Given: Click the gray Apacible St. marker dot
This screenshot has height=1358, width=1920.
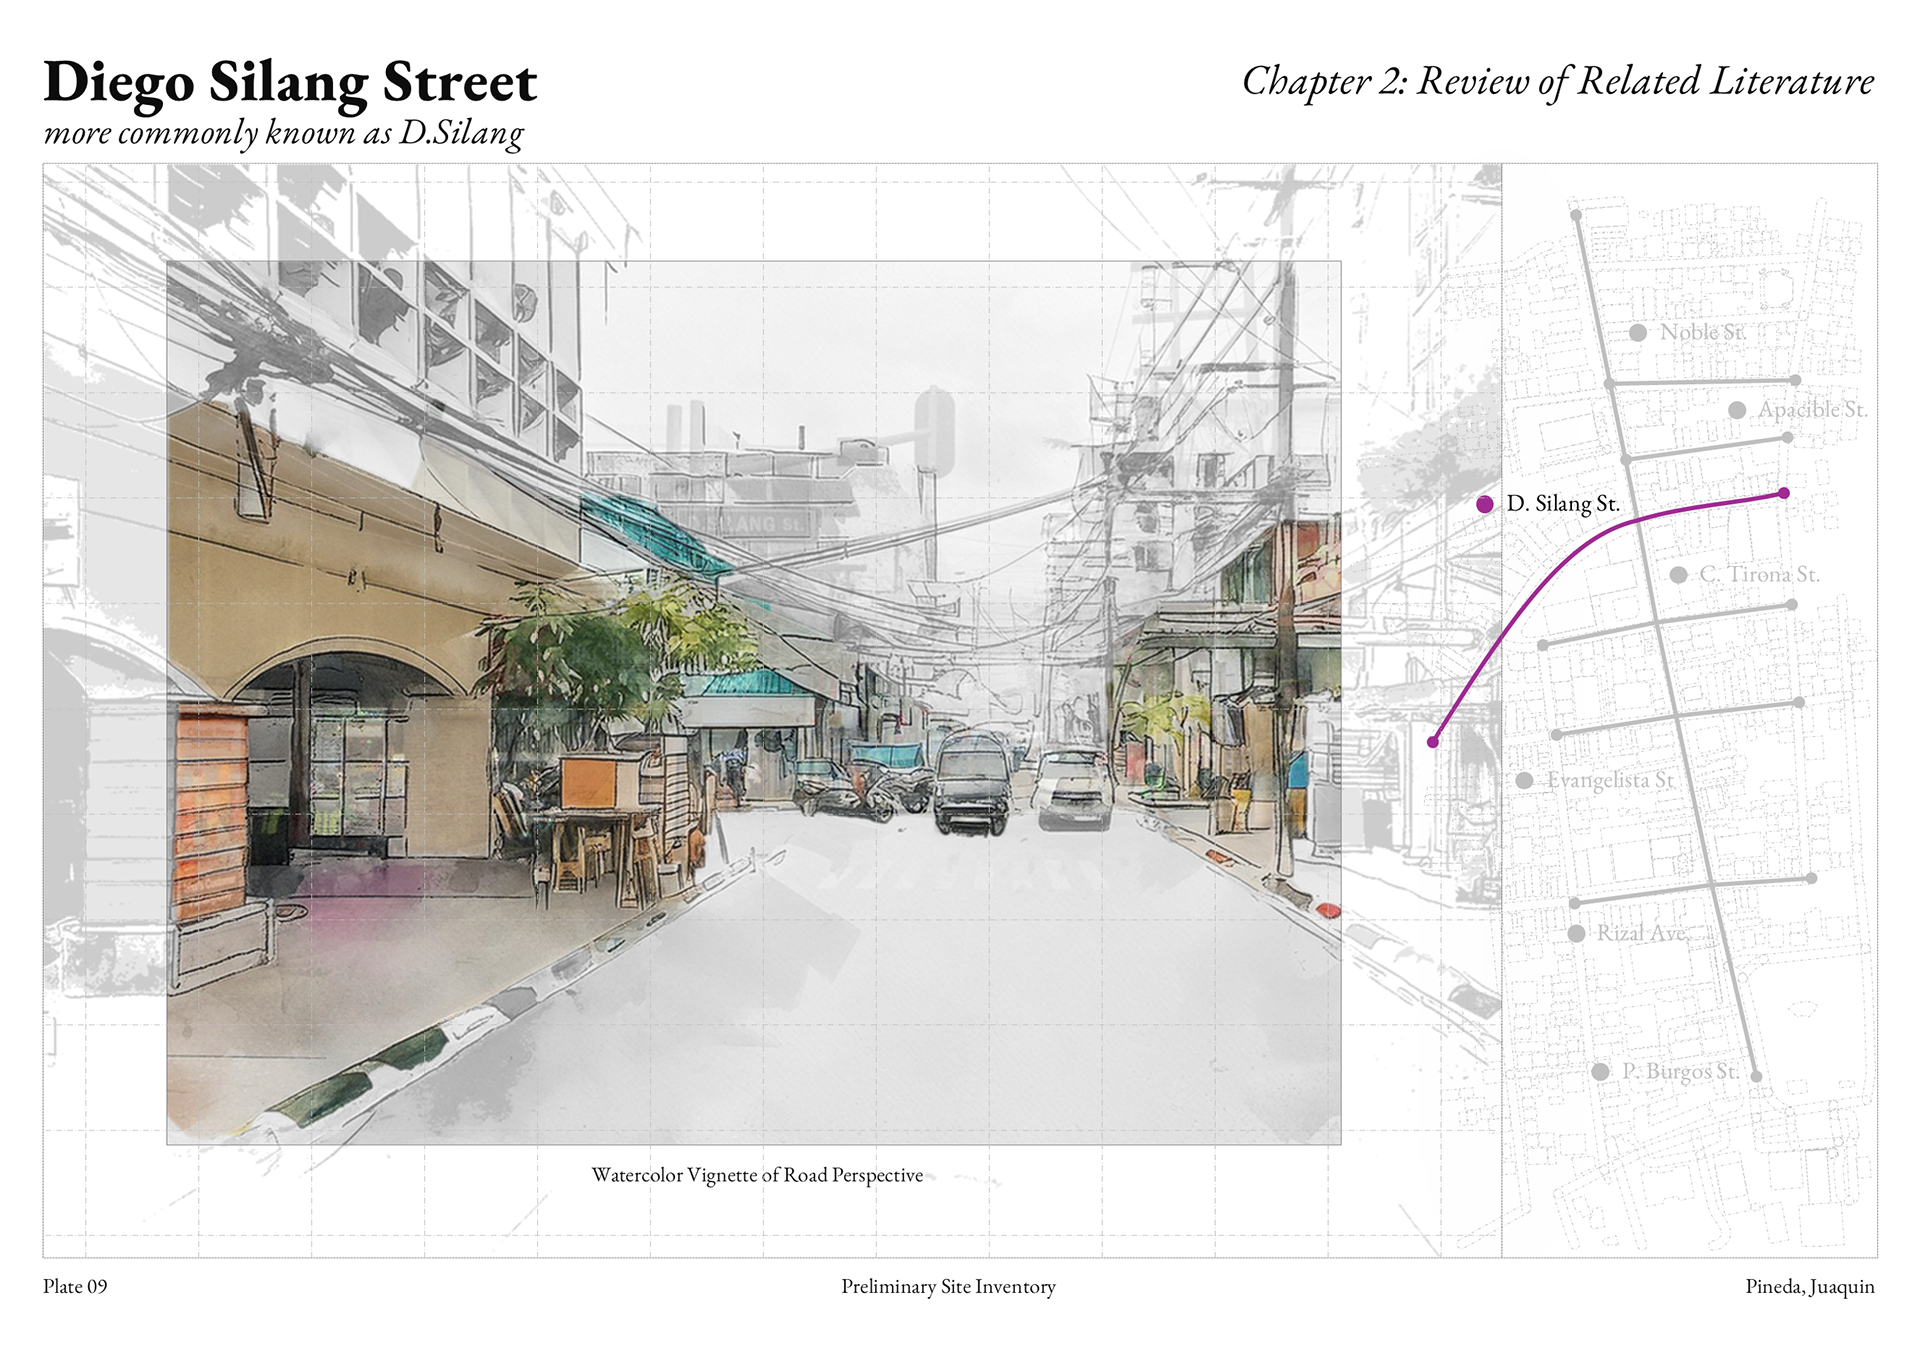Looking at the screenshot, I should 1737,411.
